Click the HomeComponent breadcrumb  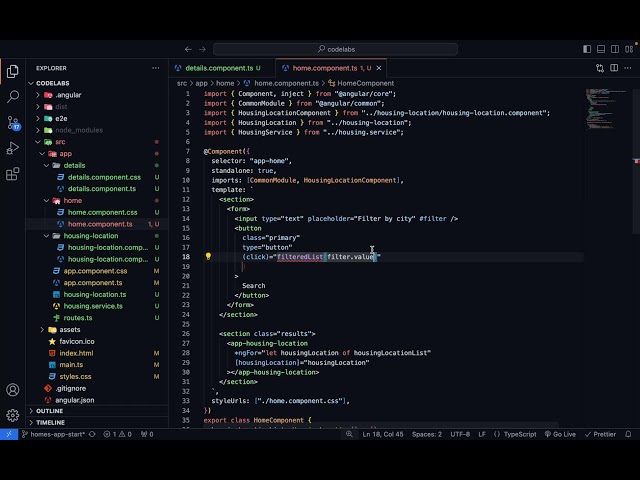(361, 83)
